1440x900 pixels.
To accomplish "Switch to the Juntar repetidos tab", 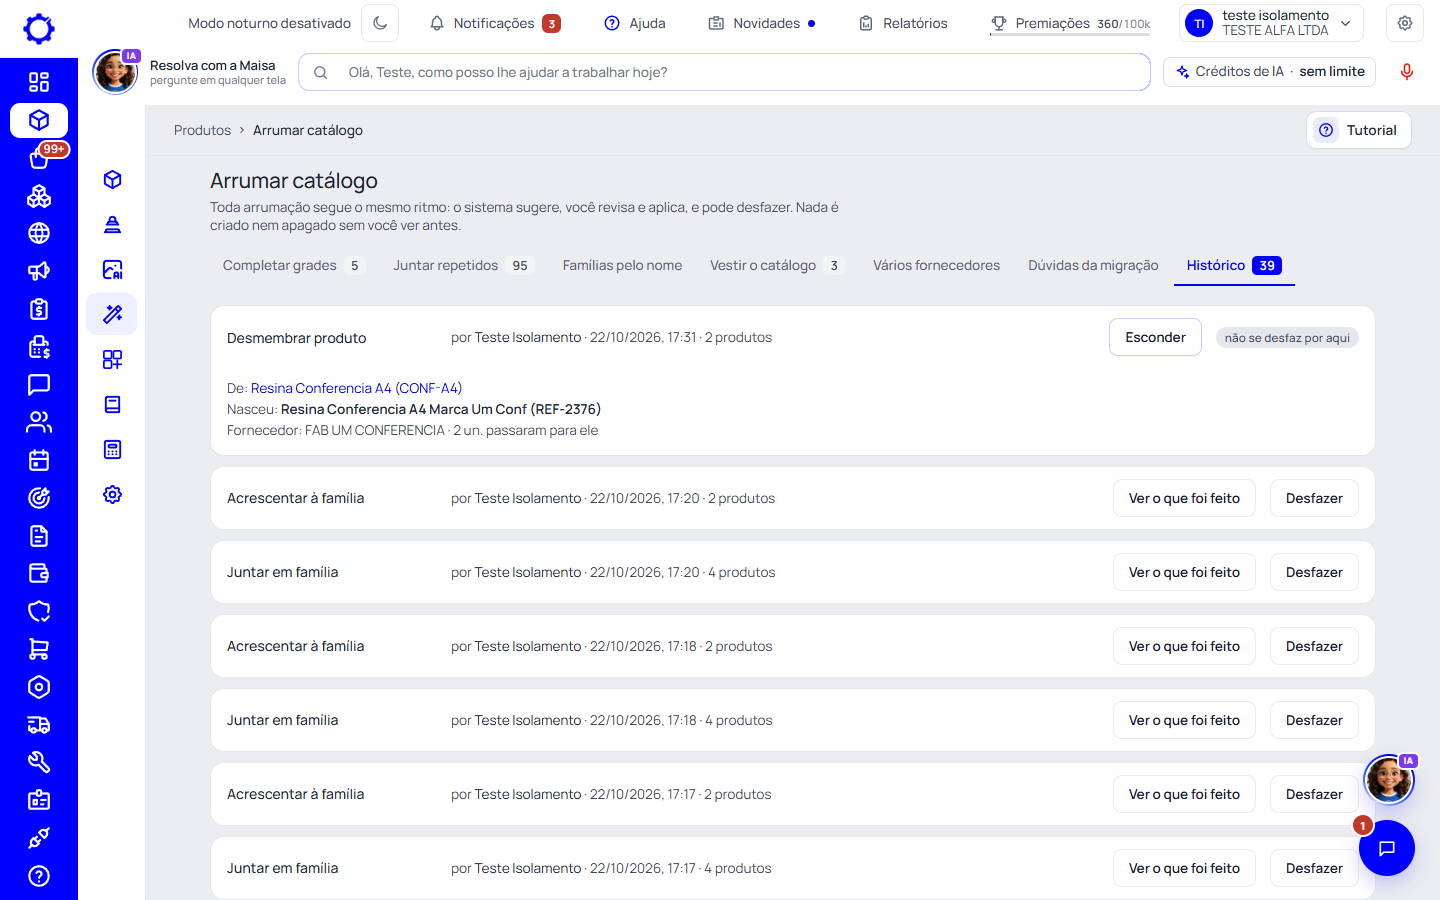I will (x=464, y=266).
